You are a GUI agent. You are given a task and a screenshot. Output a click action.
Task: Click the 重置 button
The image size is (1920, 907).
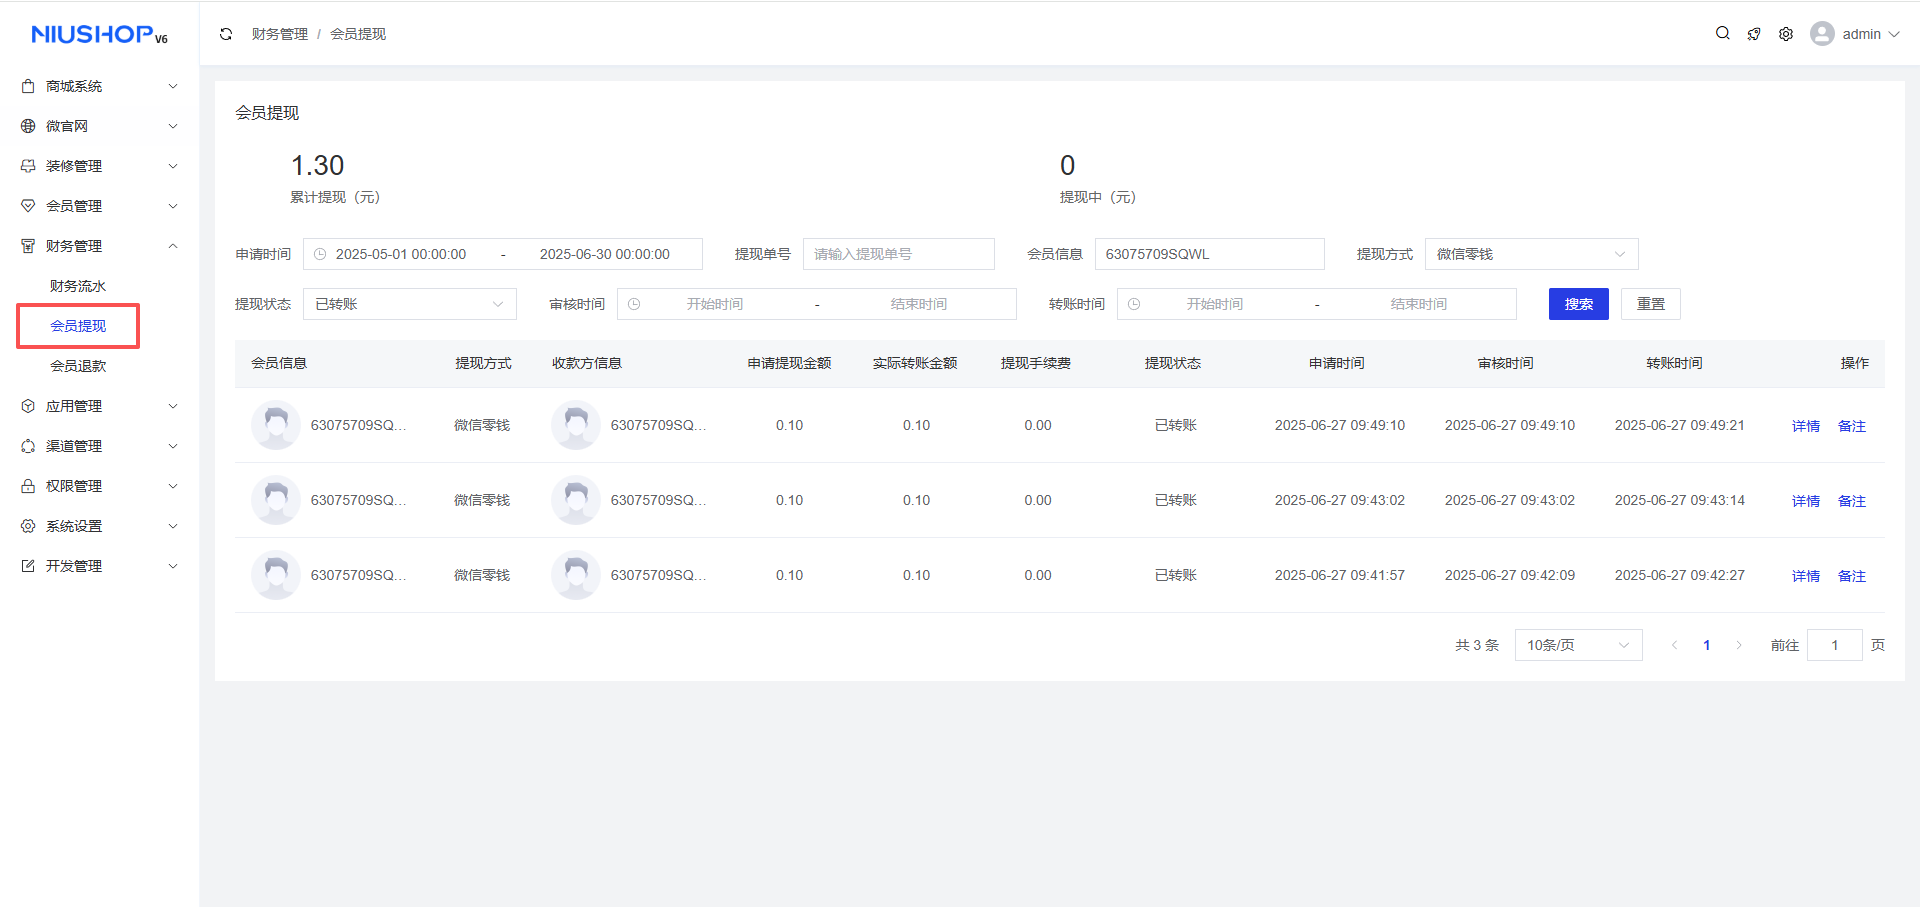coord(1650,304)
